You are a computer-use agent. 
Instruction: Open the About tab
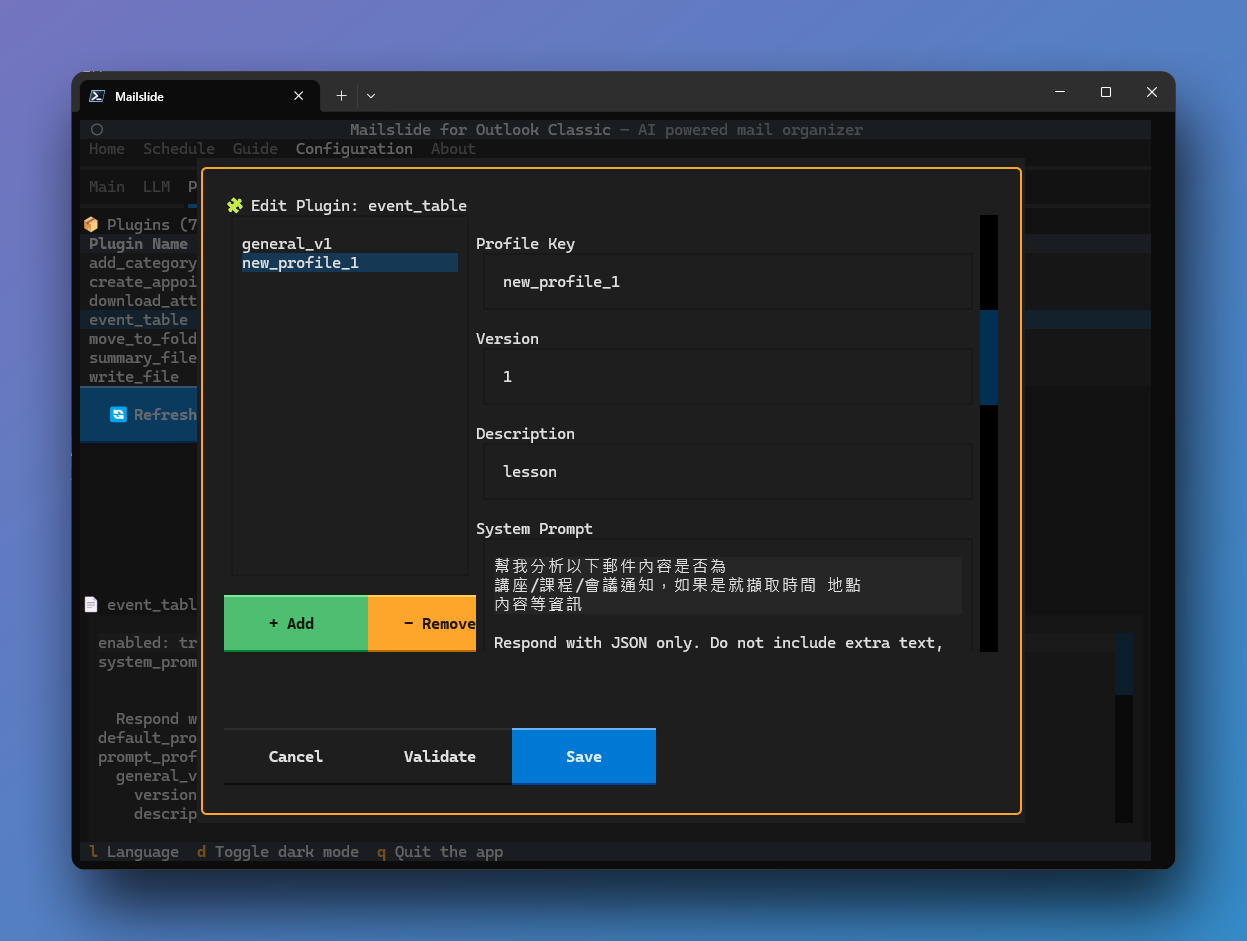452,148
